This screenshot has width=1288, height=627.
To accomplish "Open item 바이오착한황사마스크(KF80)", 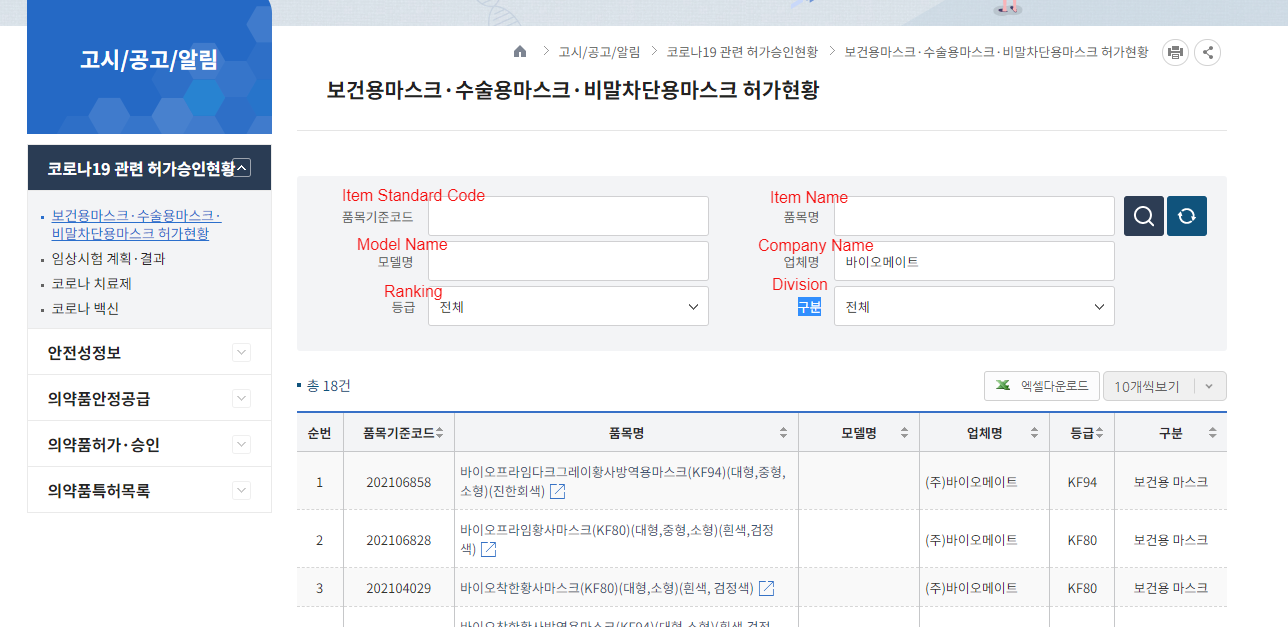I will 607,588.
